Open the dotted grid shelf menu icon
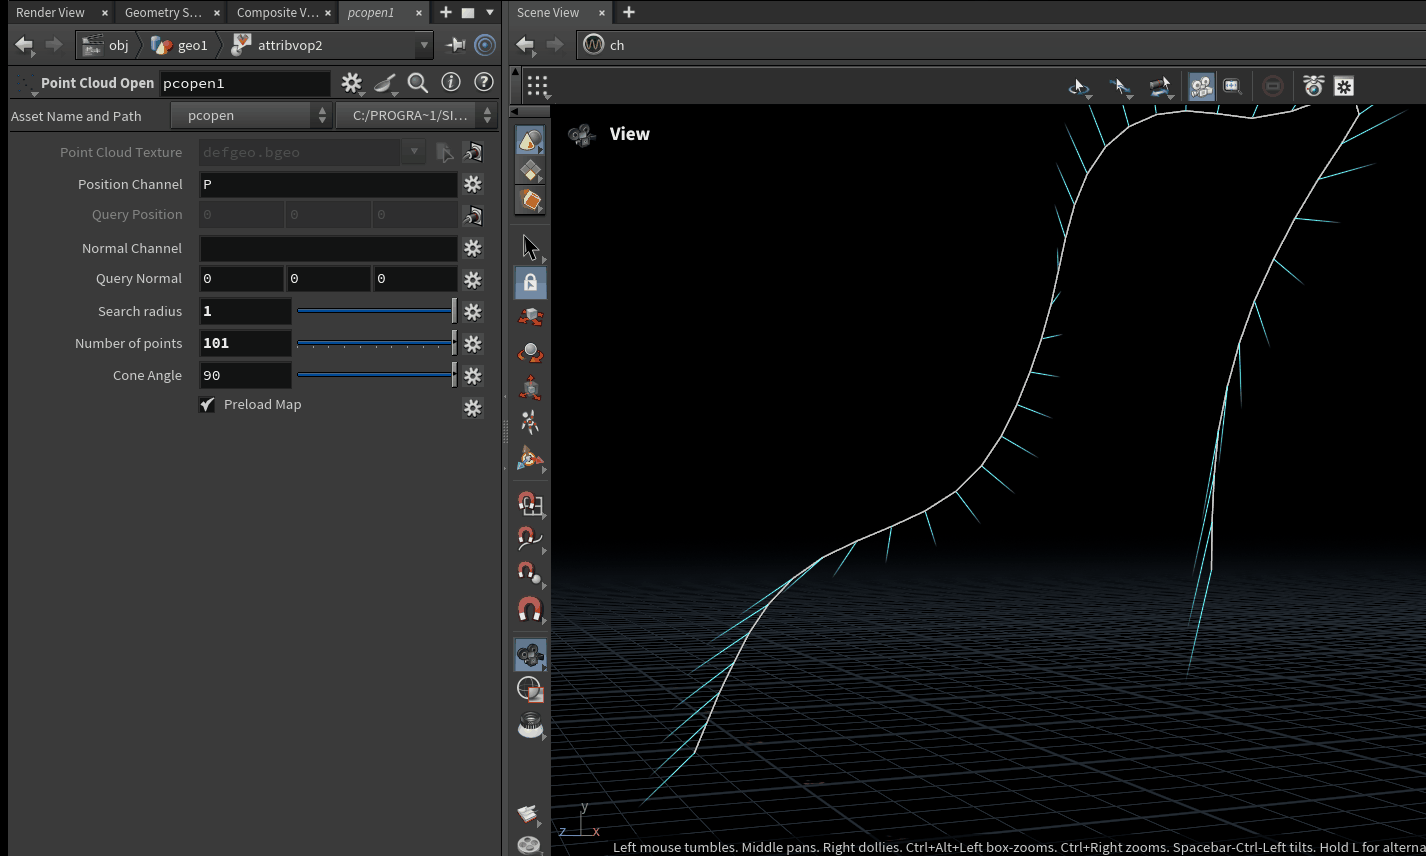Screen dimensions: 1426x856 pyautogui.click(x=538, y=86)
